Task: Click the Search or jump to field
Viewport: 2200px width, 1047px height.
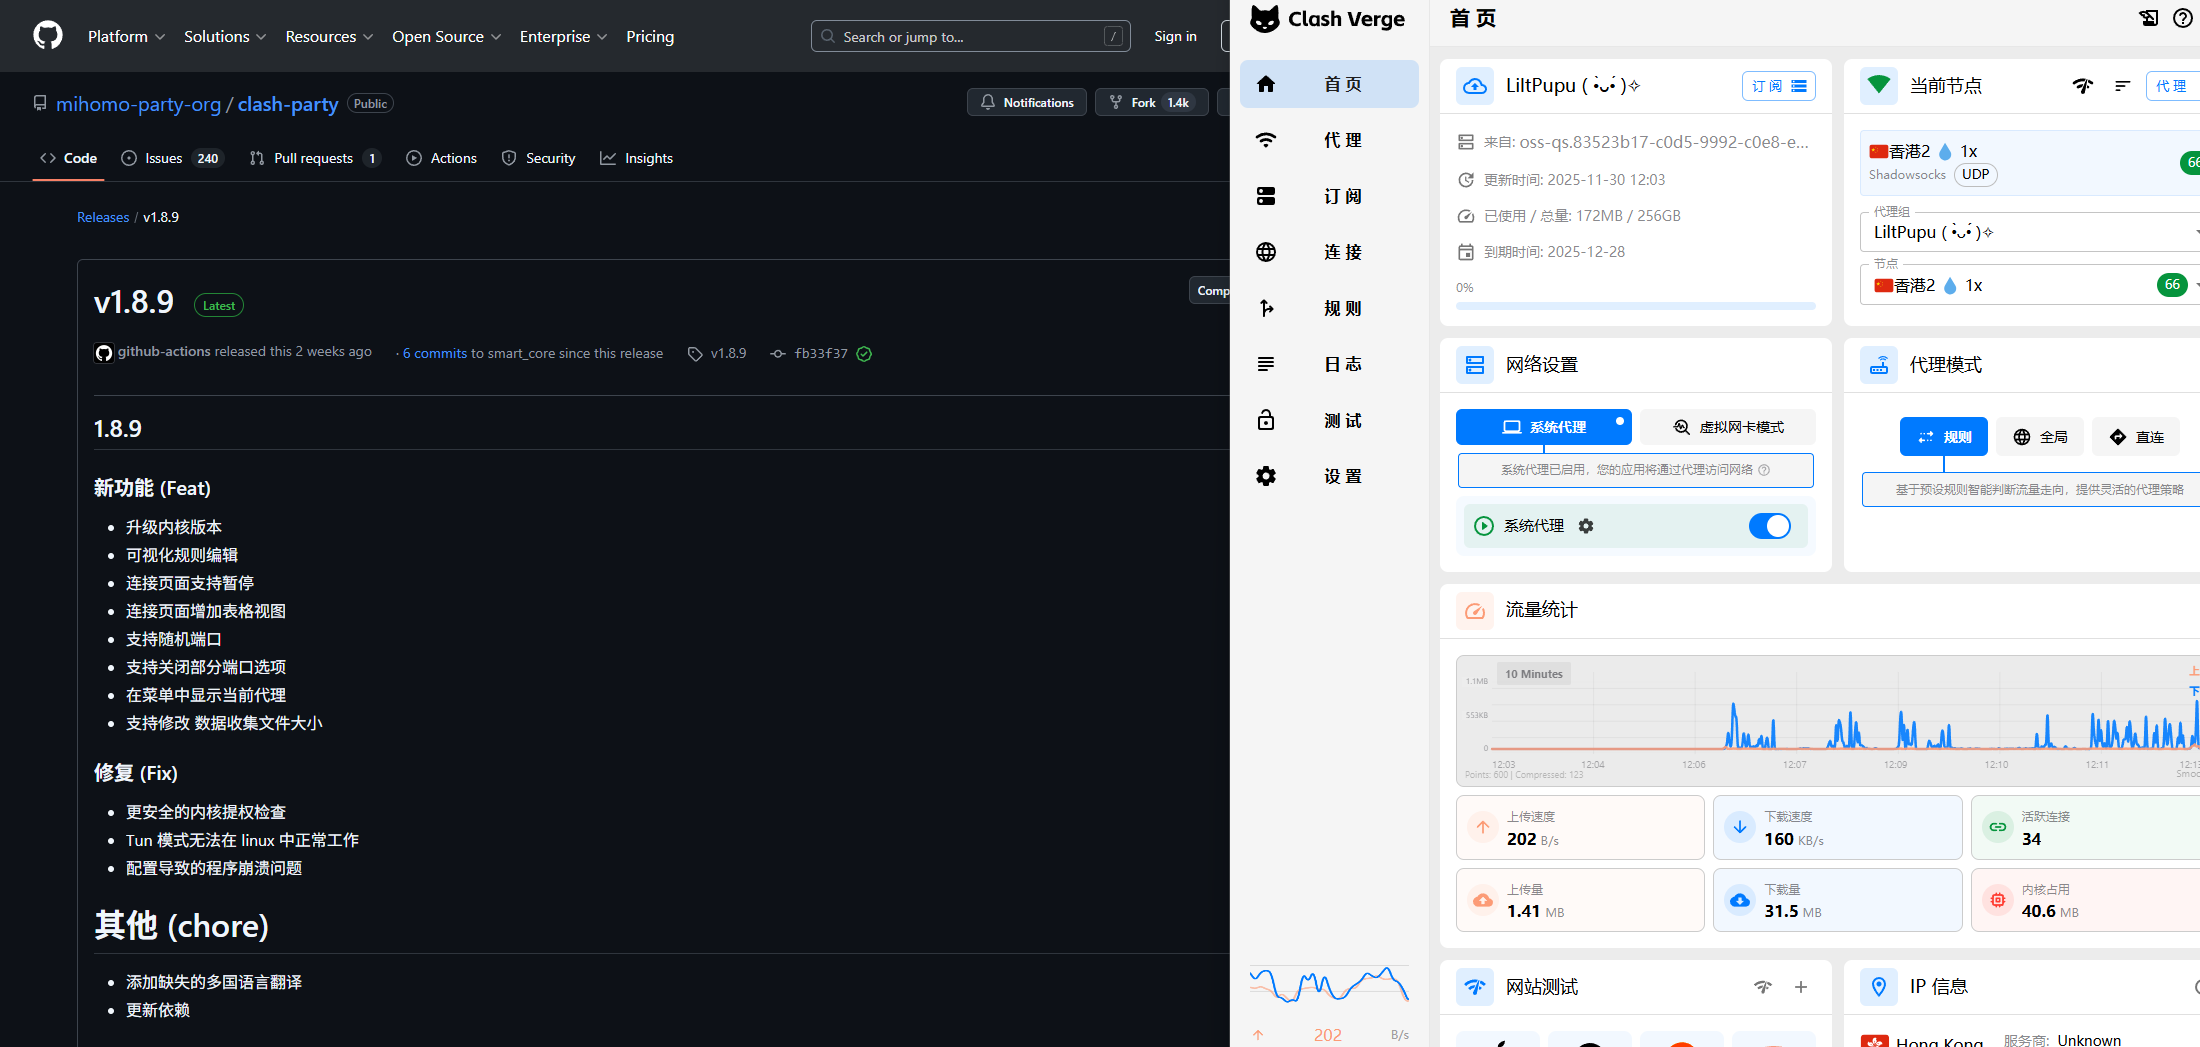Action: click(970, 36)
